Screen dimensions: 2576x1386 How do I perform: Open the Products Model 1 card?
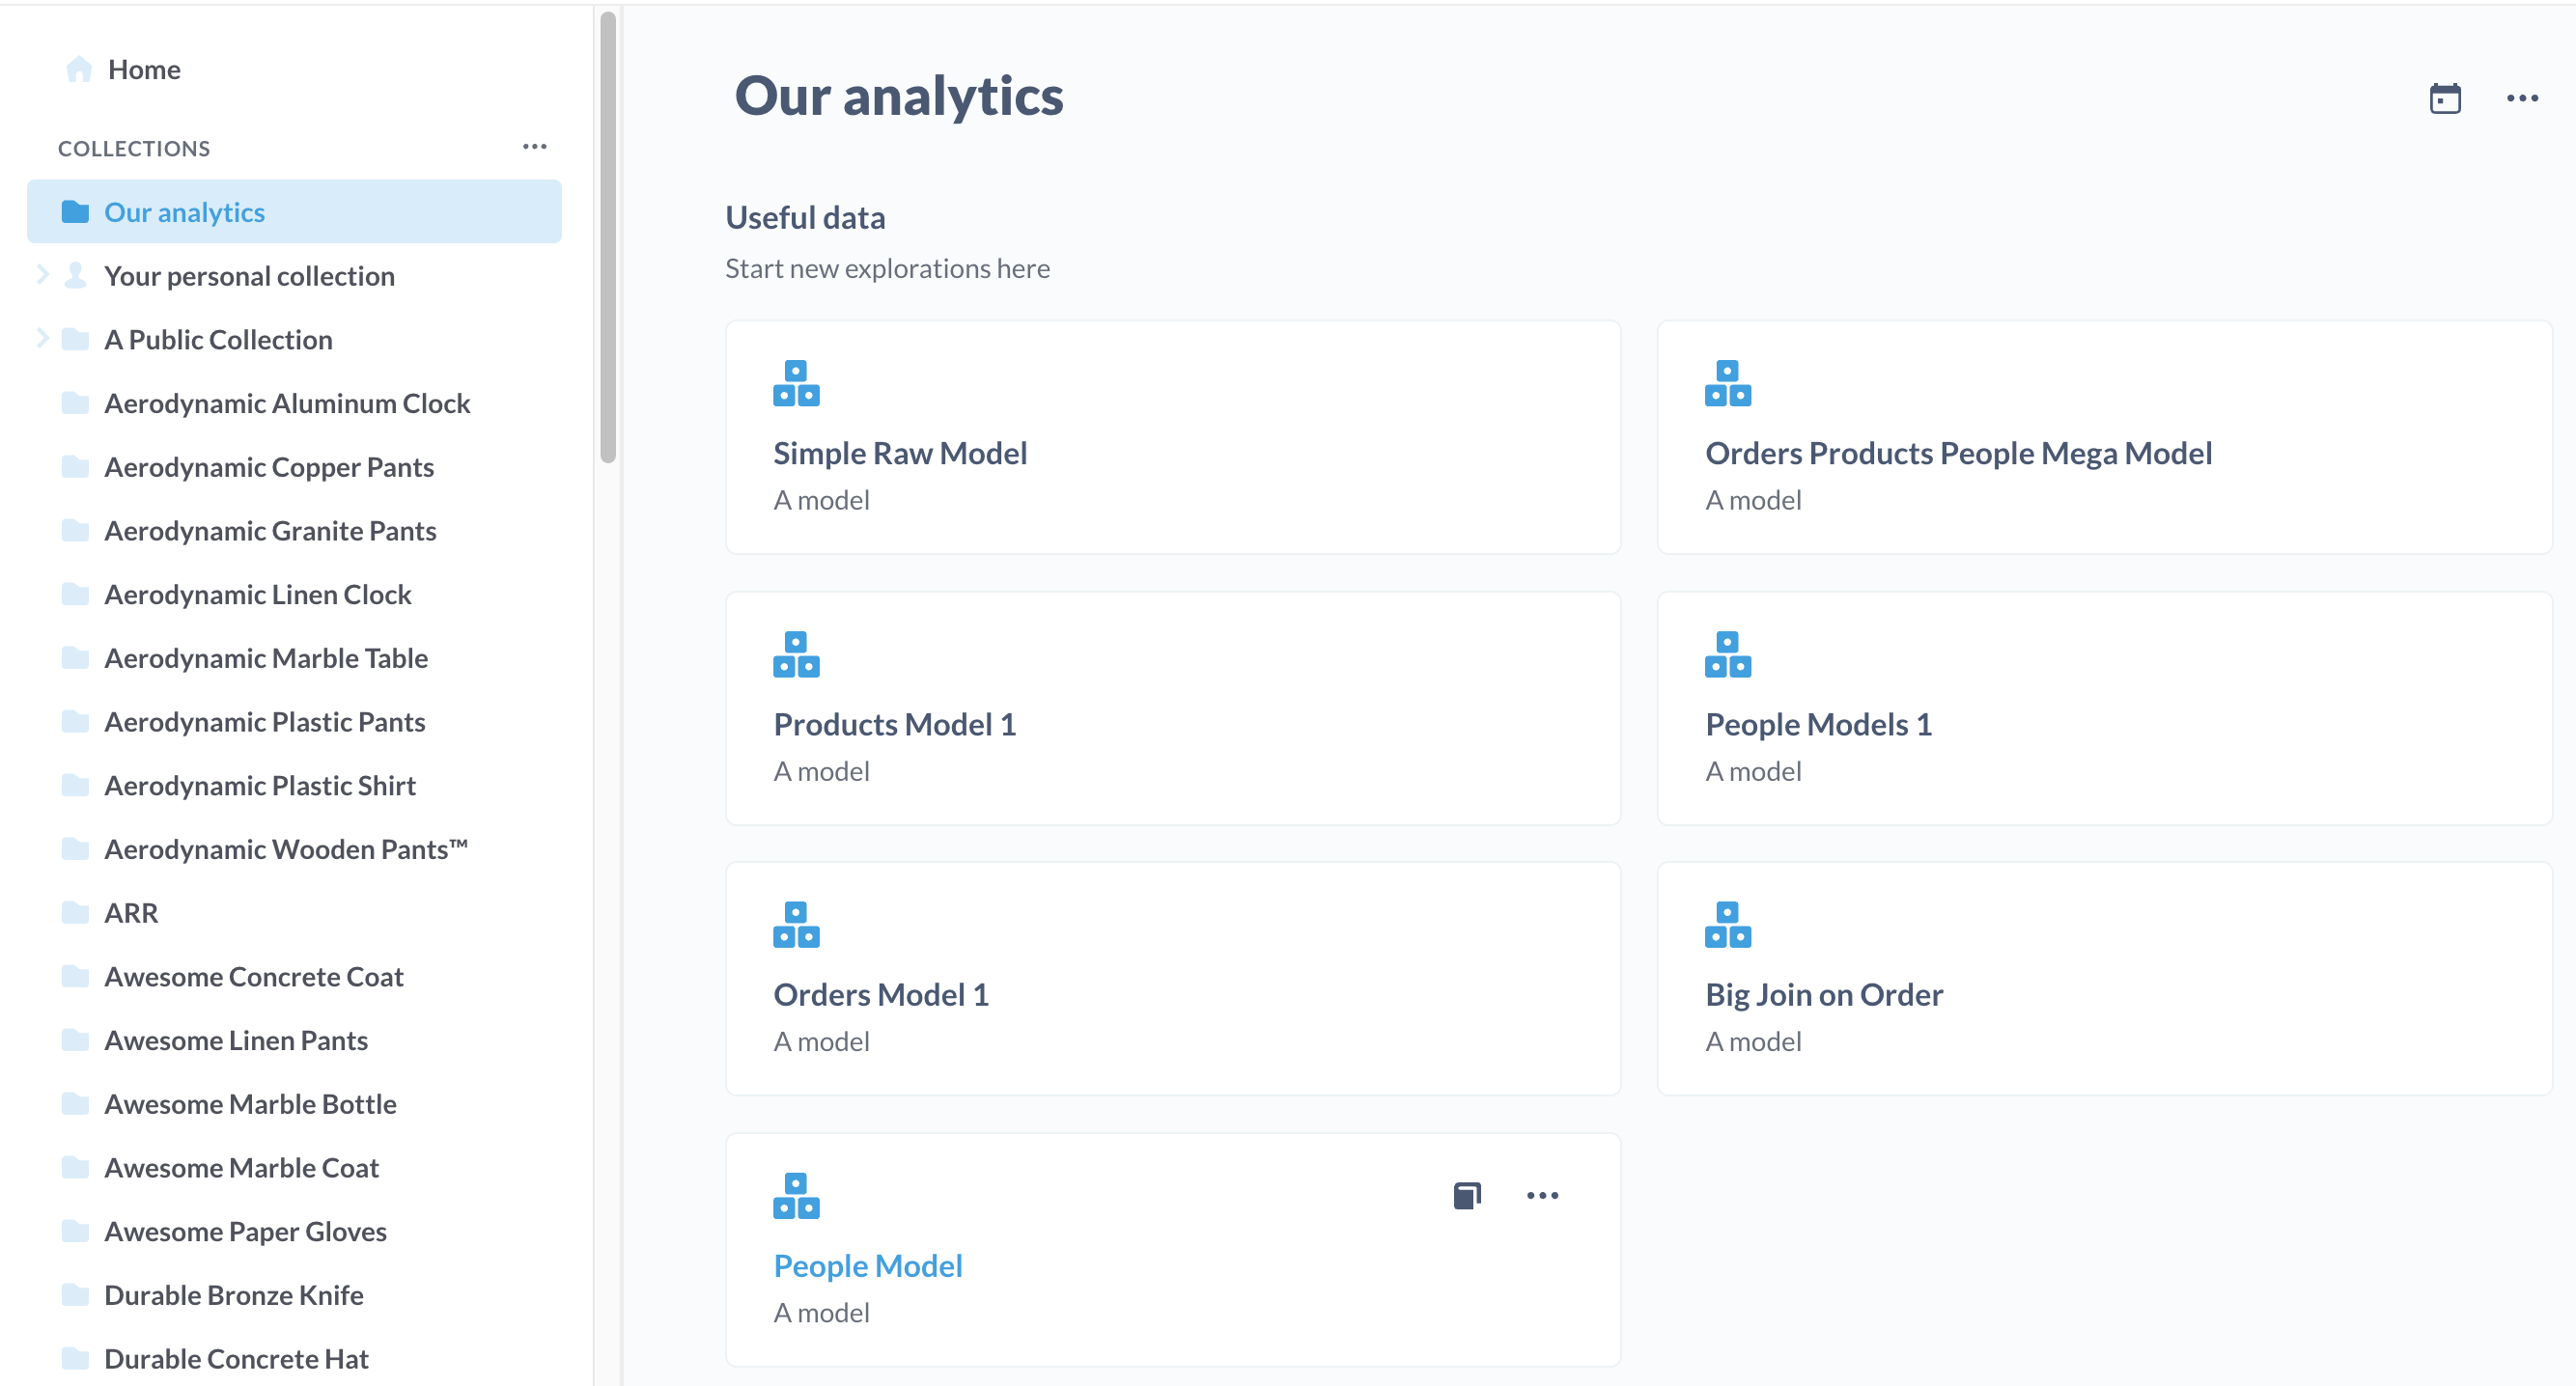click(x=894, y=724)
